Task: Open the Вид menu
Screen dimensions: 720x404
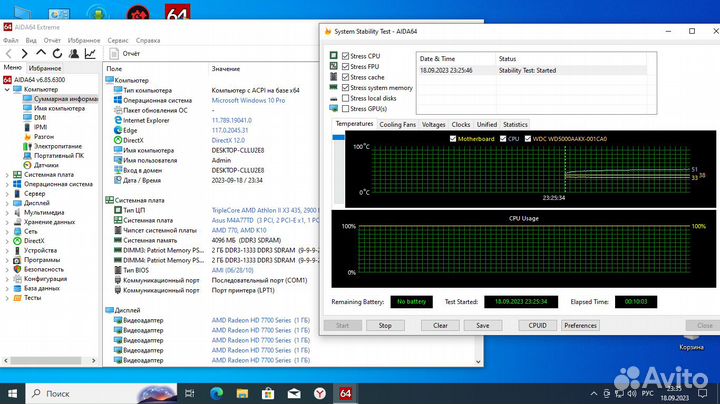Action: (31, 40)
